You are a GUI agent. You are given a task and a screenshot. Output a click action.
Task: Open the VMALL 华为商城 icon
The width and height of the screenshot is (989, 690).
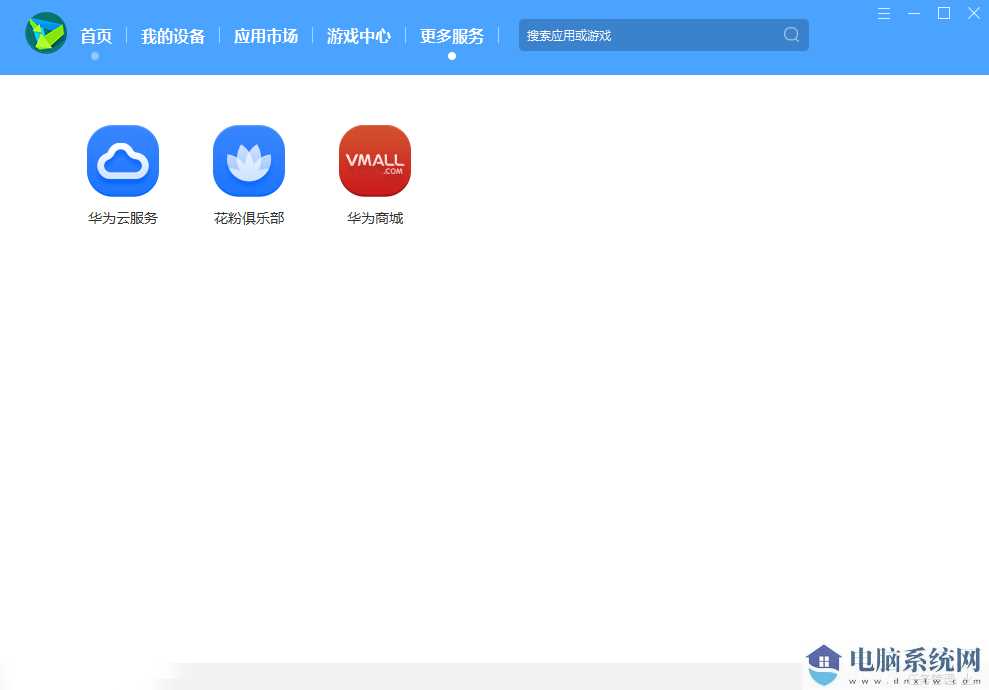[x=375, y=161]
